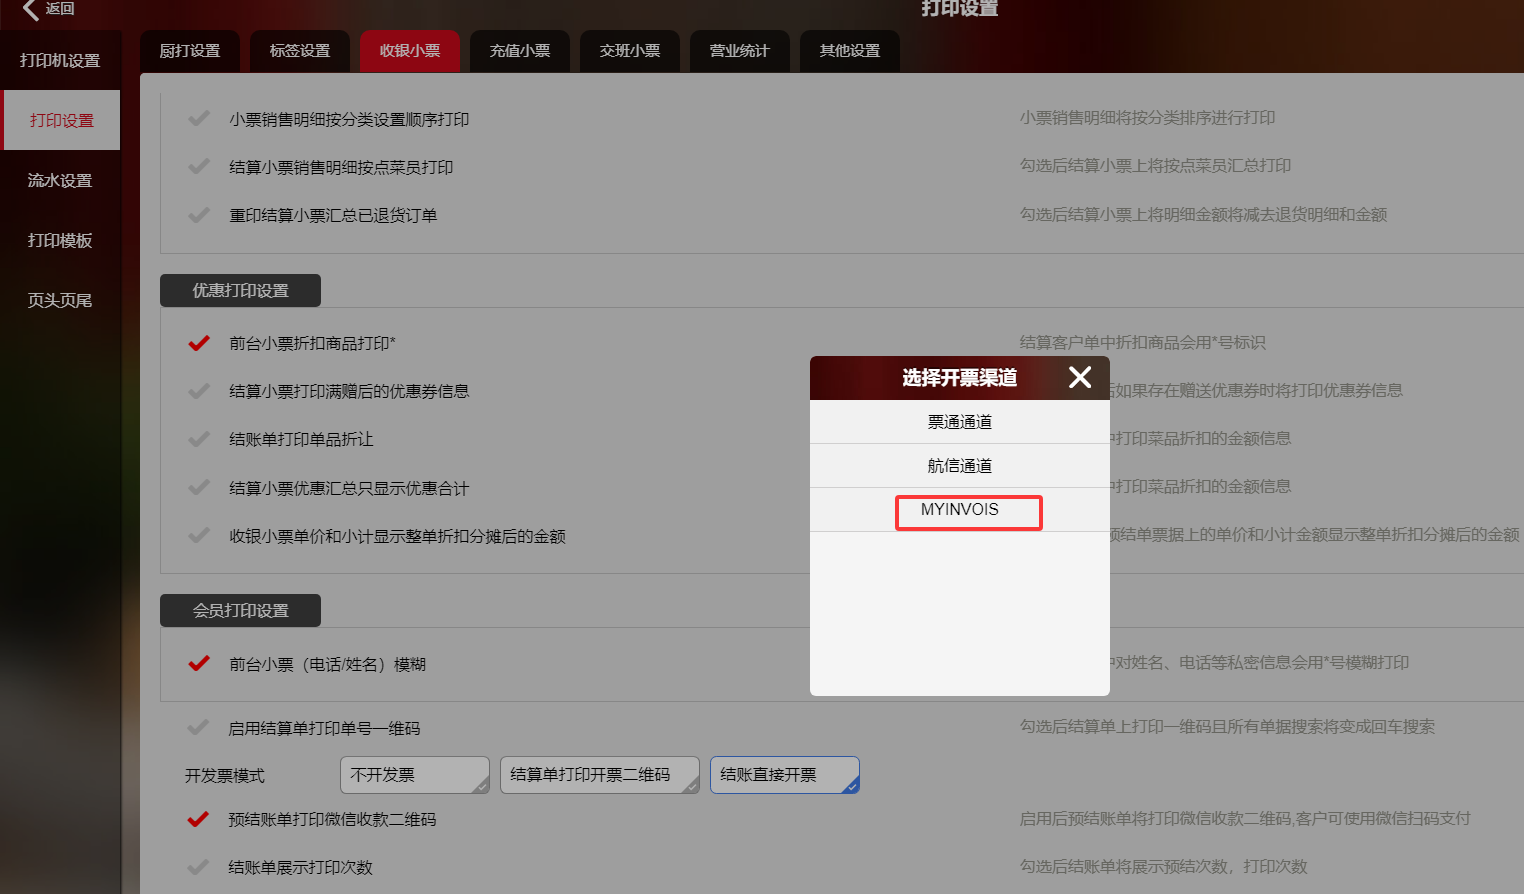Select 不开发票 invoice mode
Viewport: 1524px width, 894px height.
414,775
